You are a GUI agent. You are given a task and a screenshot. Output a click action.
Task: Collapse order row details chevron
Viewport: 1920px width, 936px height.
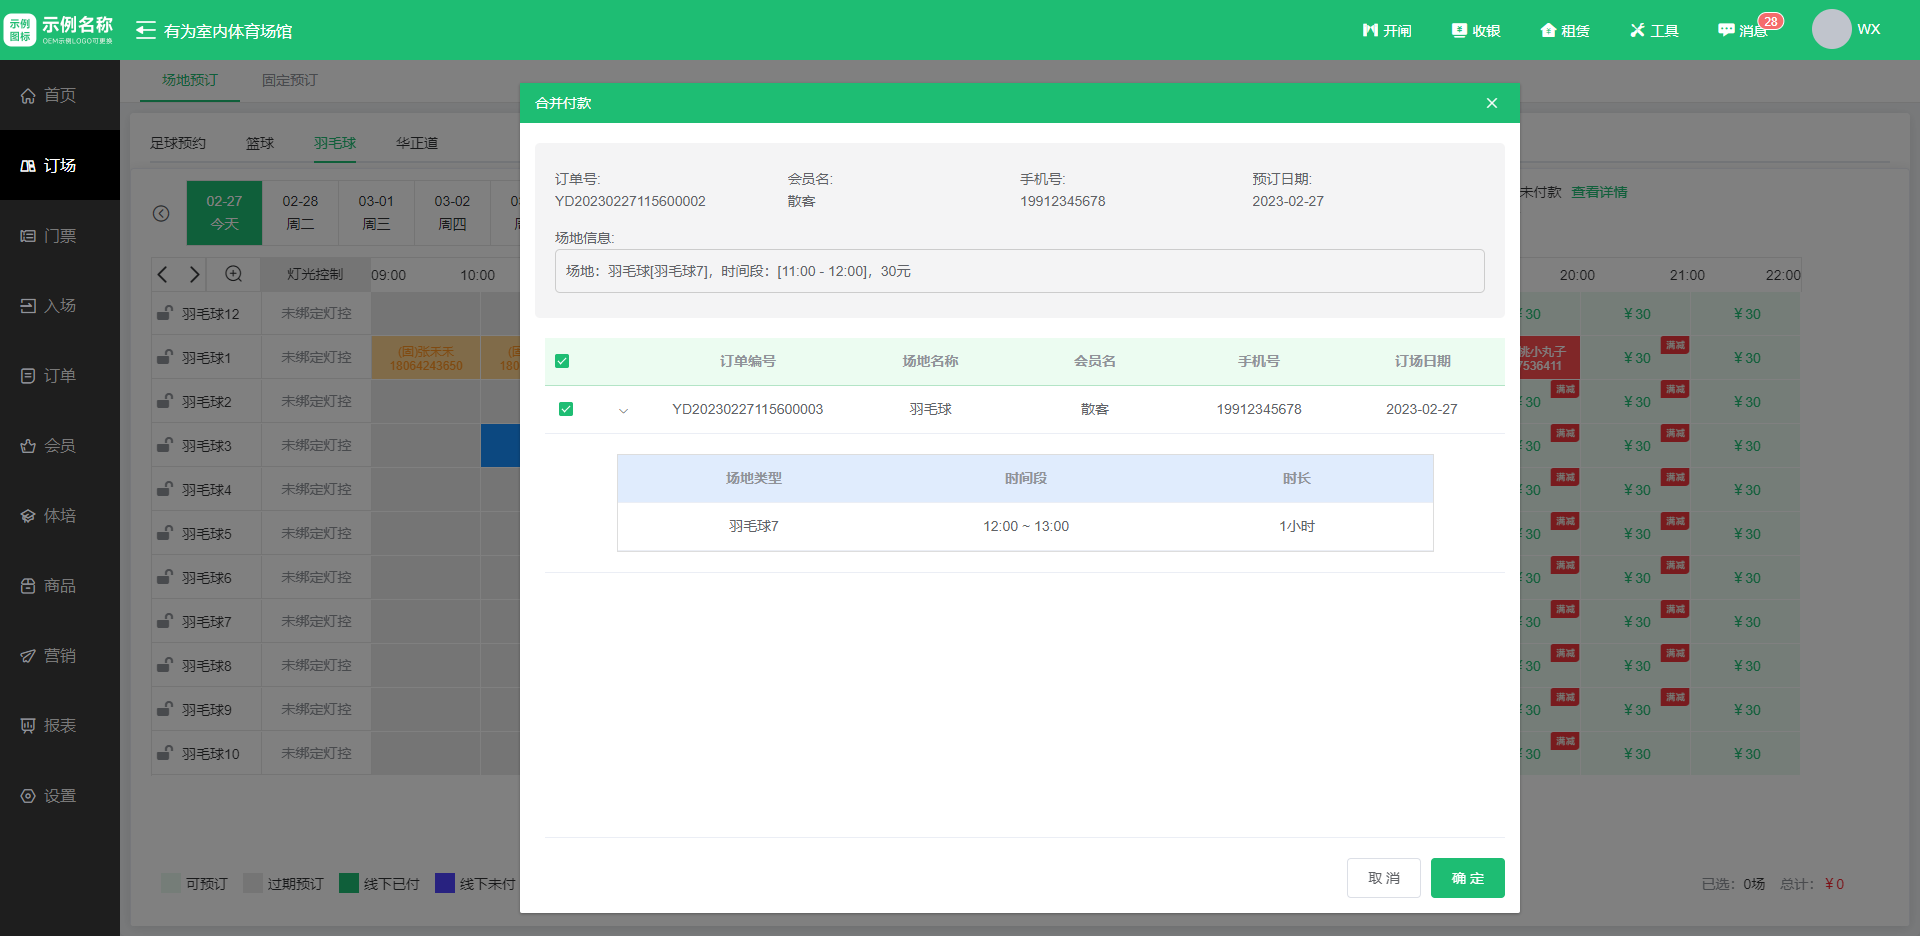tap(624, 410)
